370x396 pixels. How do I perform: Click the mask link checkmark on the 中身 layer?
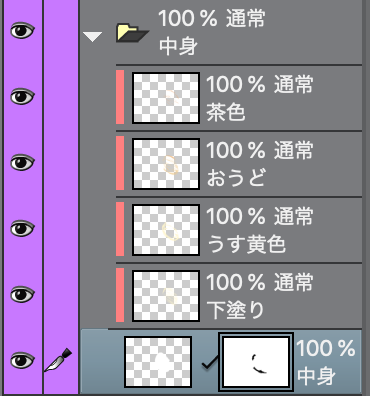pyautogui.click(x=210, y=362)
